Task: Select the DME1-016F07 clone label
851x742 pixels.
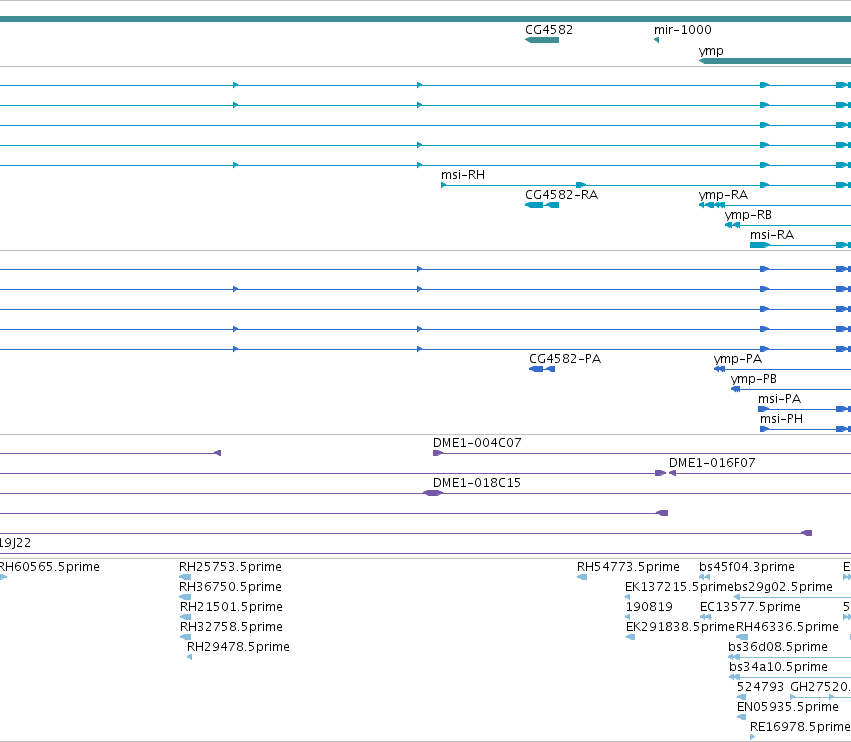Action: tap(712, 463)
